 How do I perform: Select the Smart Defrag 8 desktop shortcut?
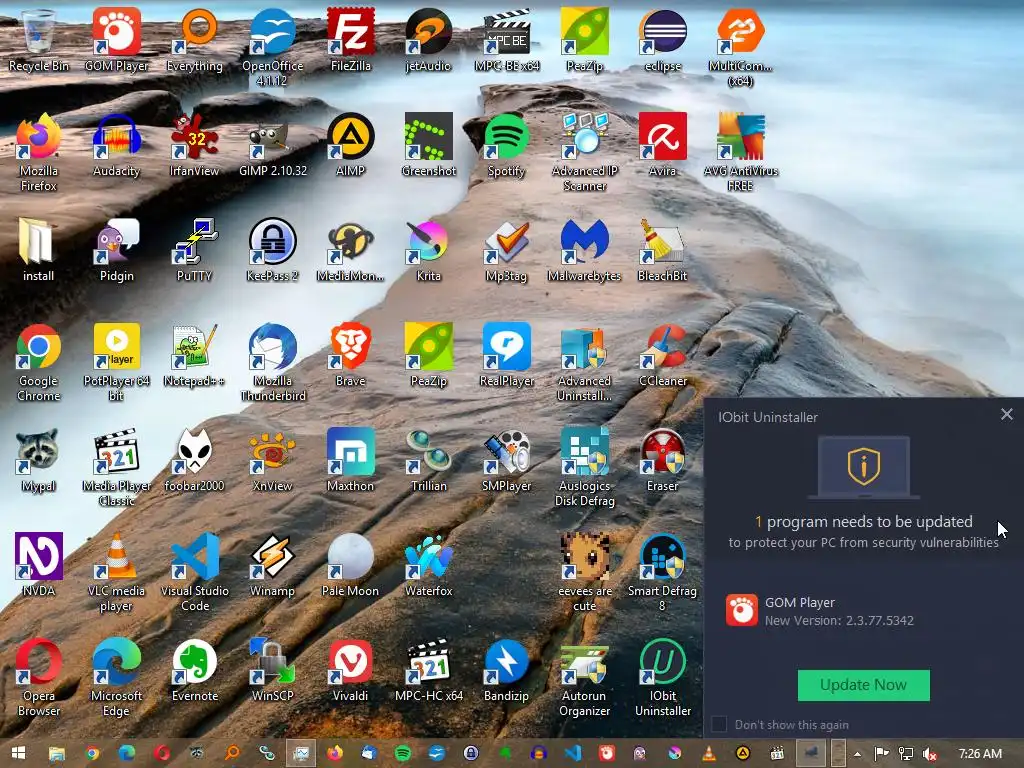[x=662, y=573]
